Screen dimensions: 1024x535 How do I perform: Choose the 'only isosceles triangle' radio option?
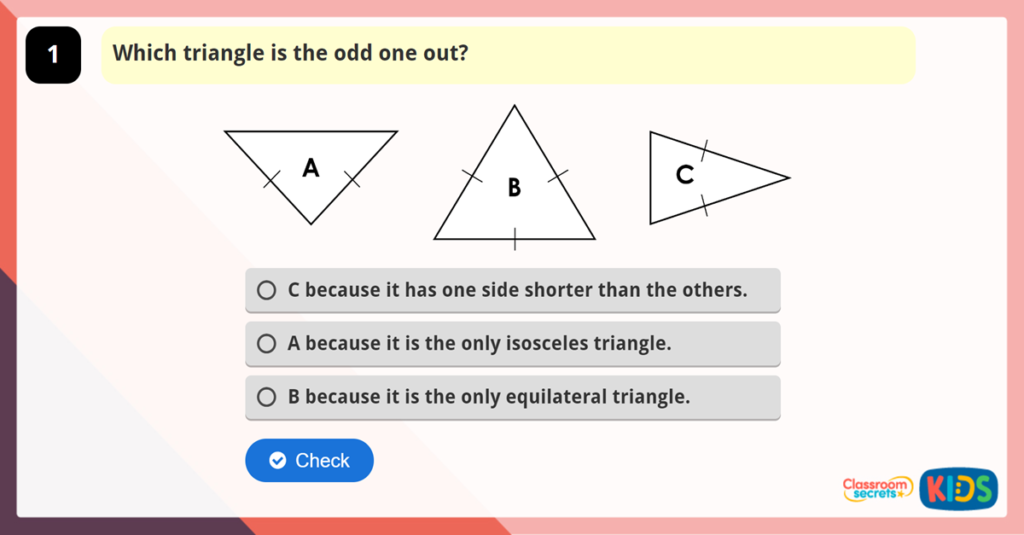click(x=266, y=344)
